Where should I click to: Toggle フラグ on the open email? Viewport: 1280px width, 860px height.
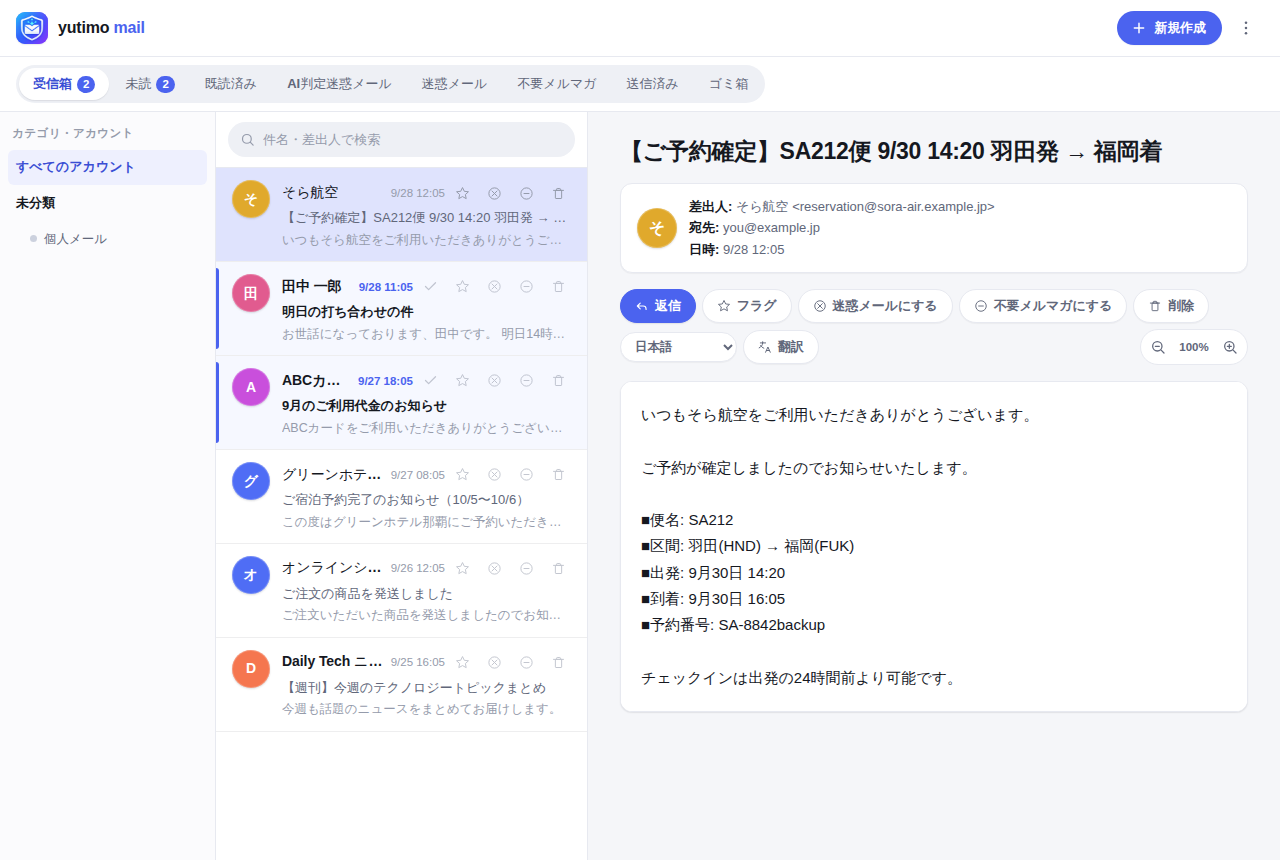pos(747,306)
